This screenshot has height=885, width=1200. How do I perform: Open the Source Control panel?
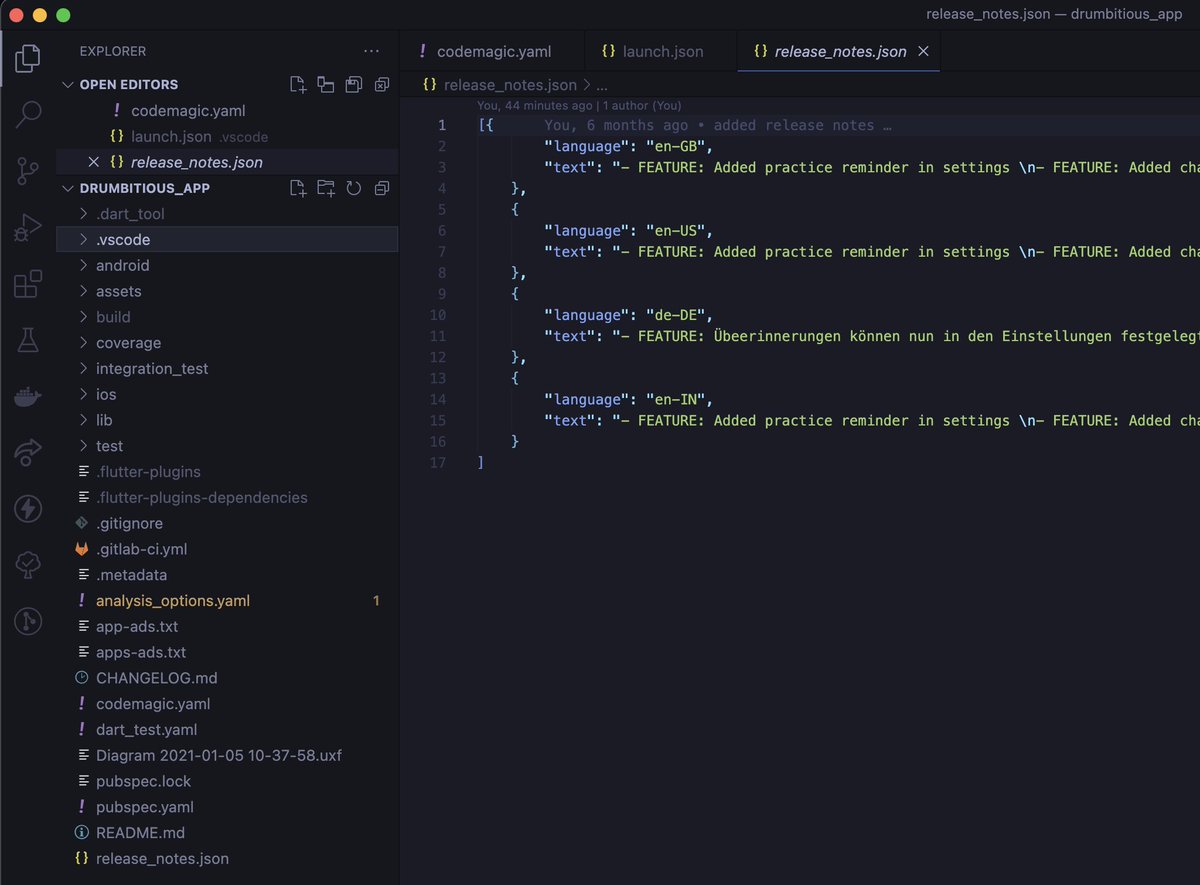point(27,170)
